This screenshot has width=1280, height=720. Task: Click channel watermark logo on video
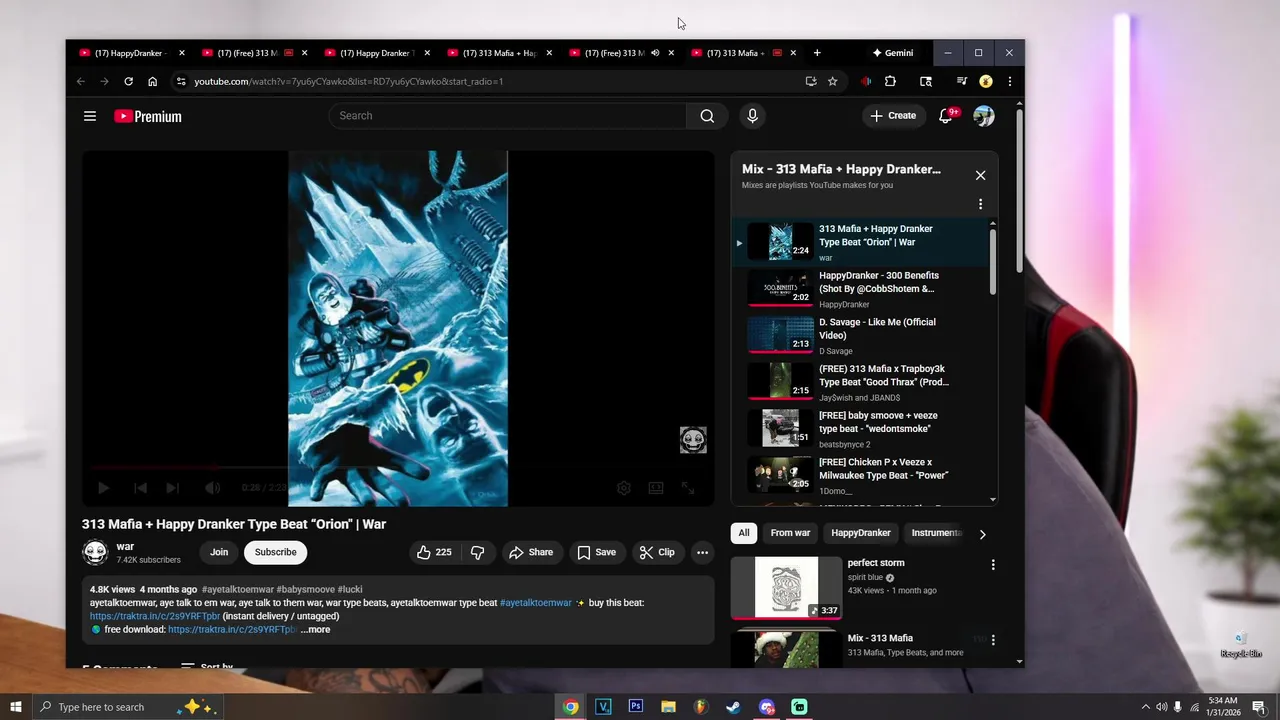[693, 440]
